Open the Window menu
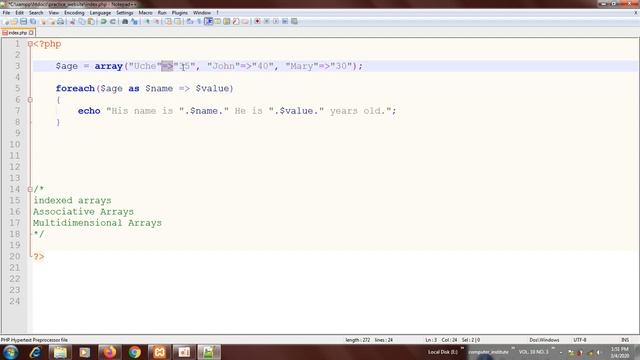The height and width of the screenshot is (360, 640). 202,13
